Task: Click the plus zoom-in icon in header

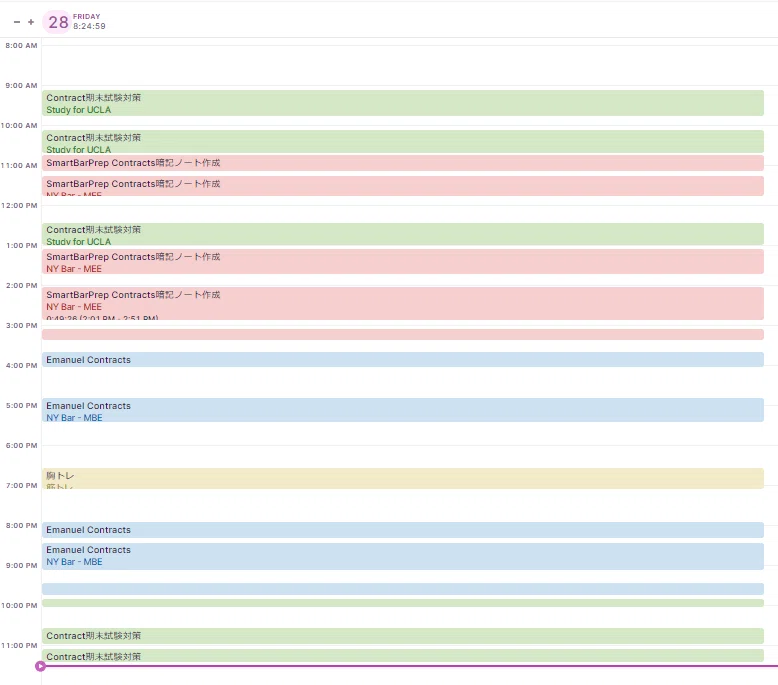Action: 31,22
